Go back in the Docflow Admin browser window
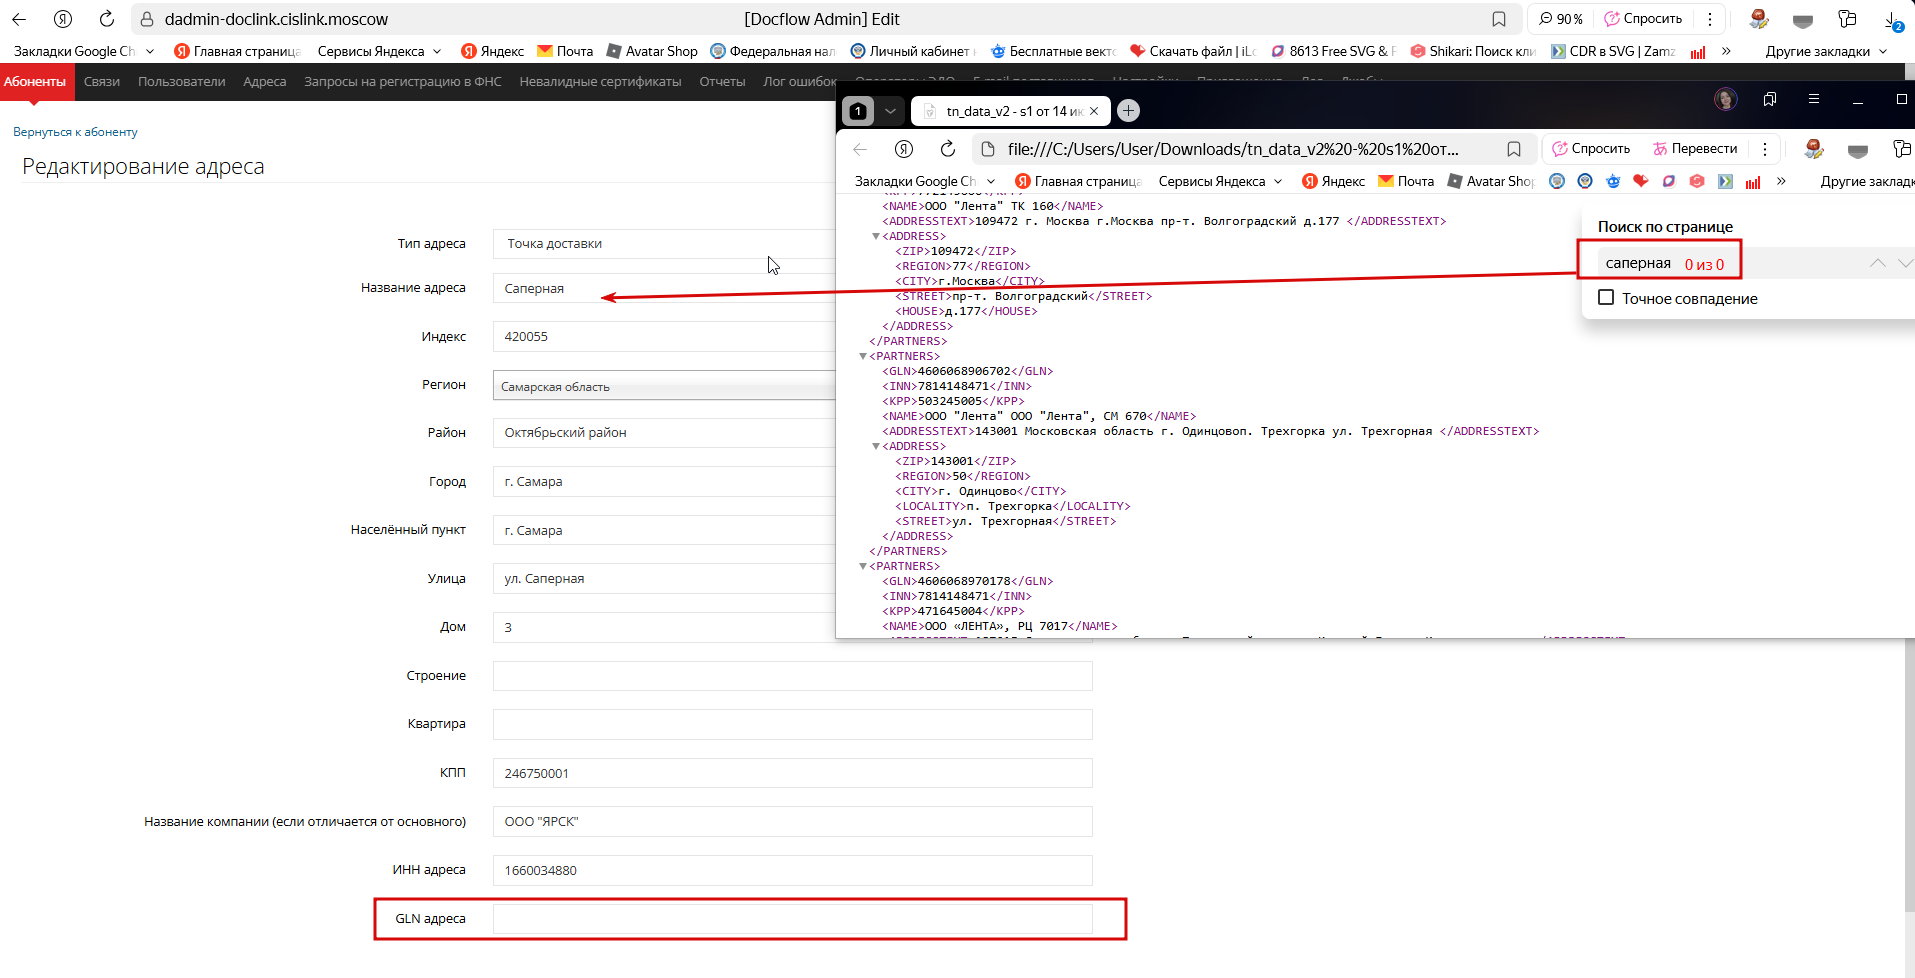This screenshot has width=1915, height=978. click(19, 19)
